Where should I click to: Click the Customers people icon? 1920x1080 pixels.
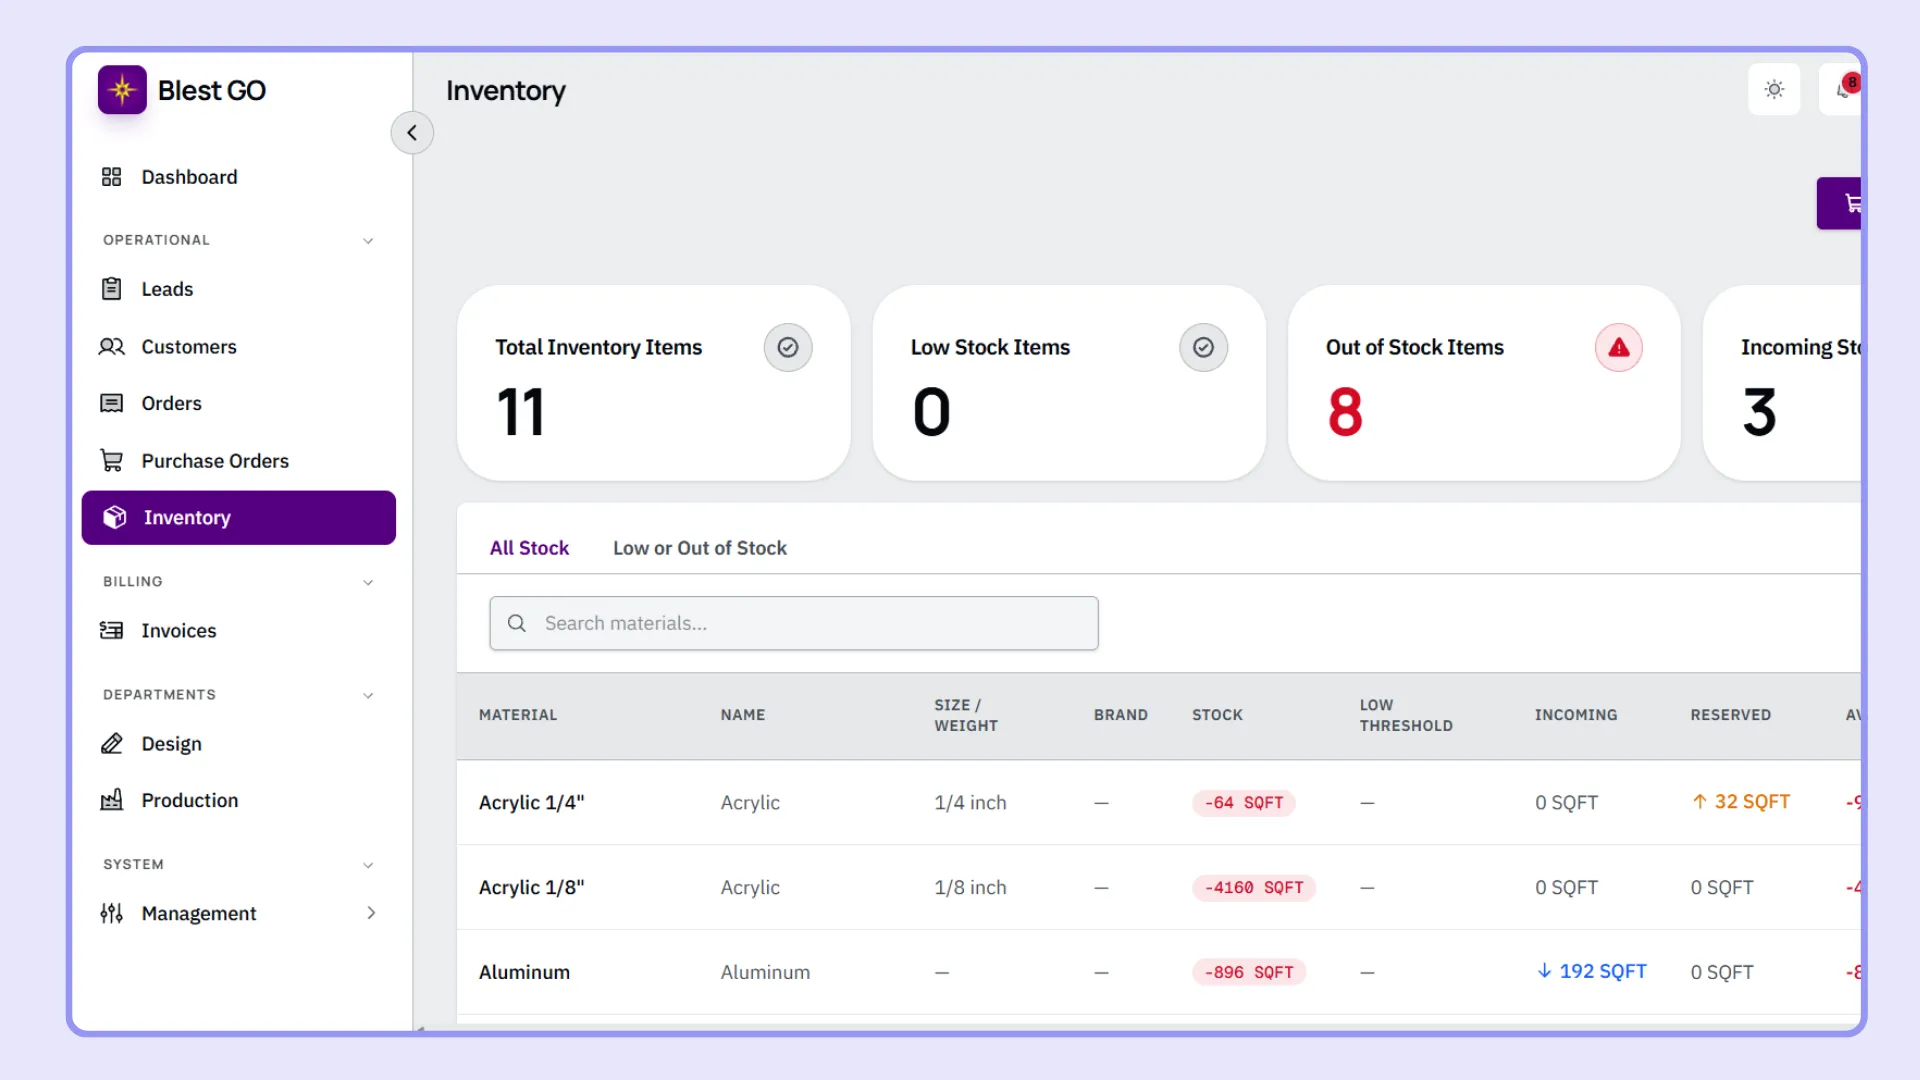click(x=111, y=347)
